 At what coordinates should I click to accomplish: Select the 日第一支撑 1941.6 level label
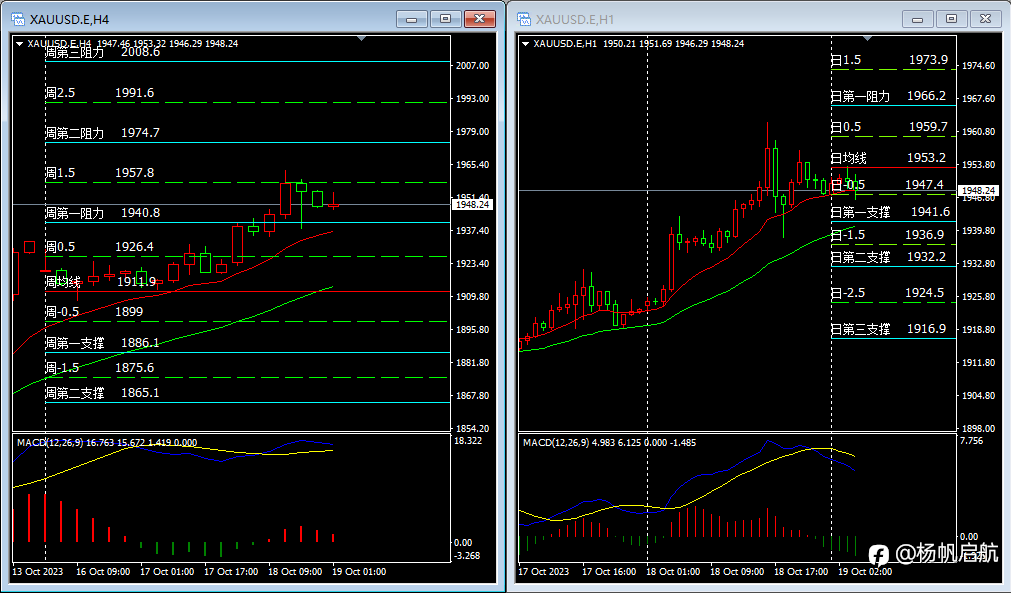[x=890, y=212]
